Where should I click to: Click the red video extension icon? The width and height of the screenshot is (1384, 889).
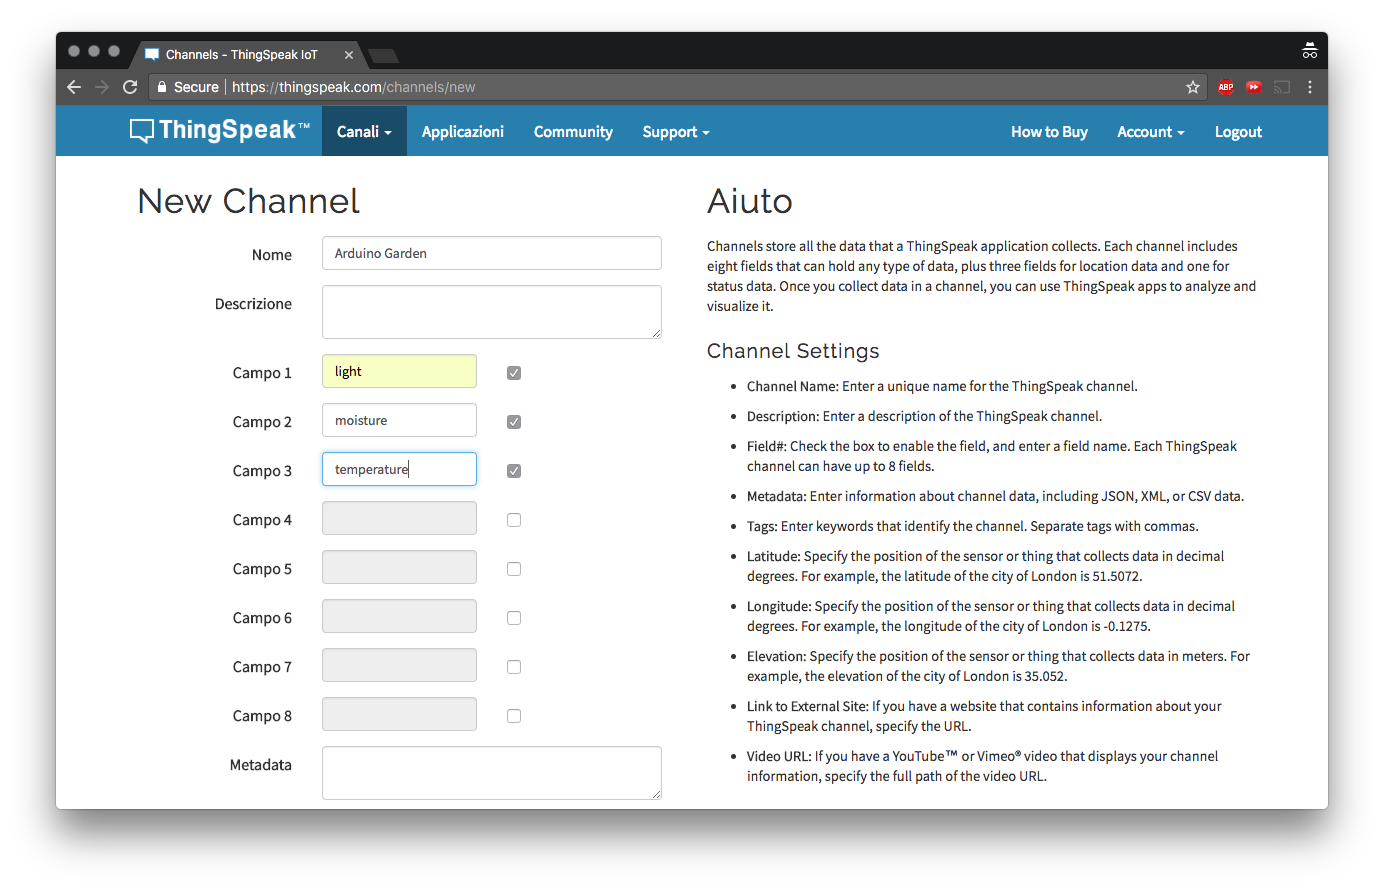1254,87
